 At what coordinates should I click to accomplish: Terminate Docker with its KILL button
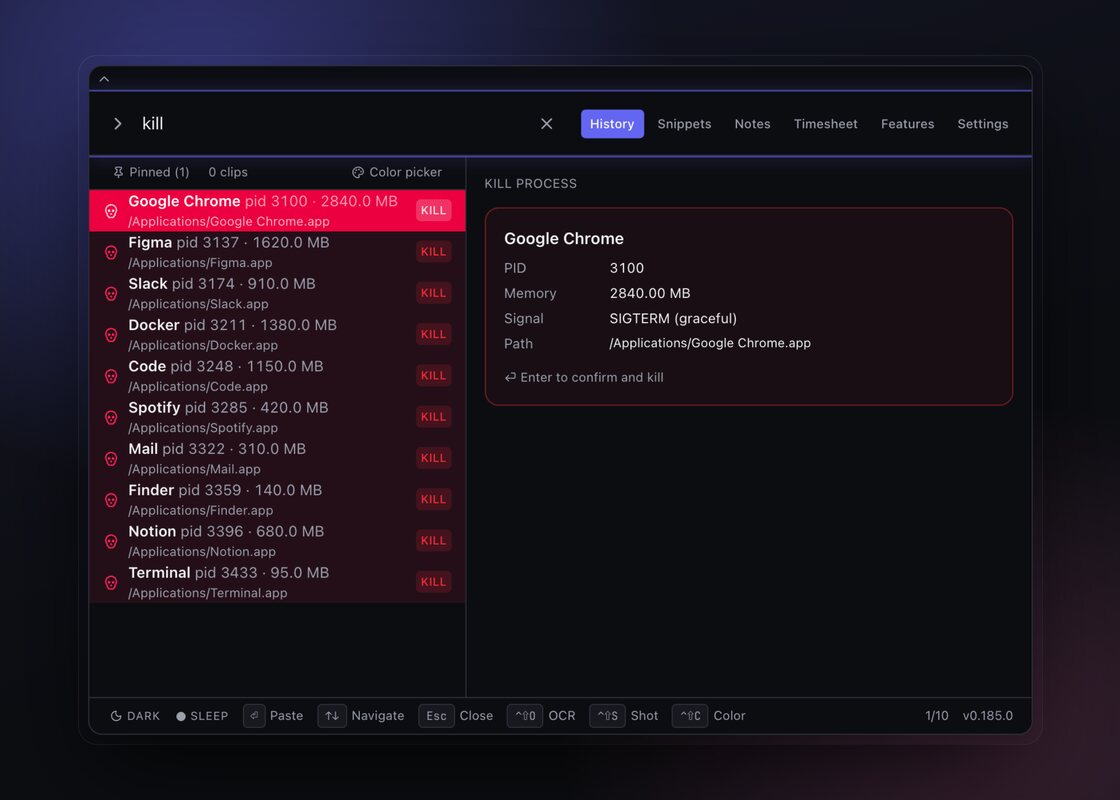point(434,334)
